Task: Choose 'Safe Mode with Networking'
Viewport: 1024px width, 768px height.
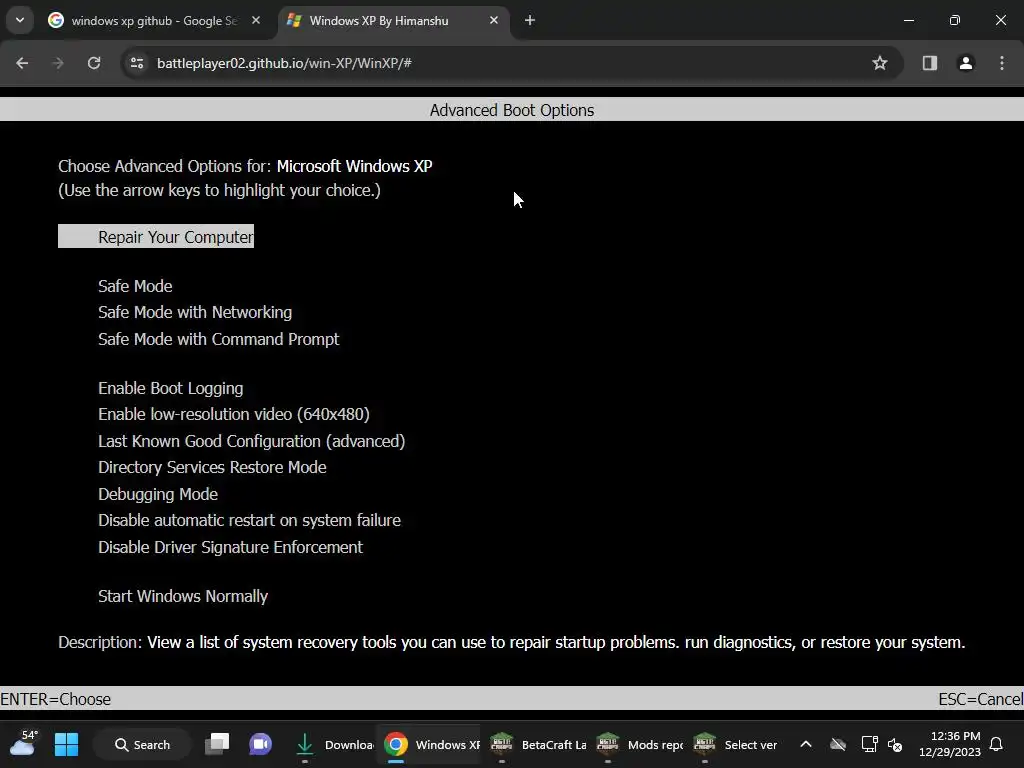Action: (195, 313)
